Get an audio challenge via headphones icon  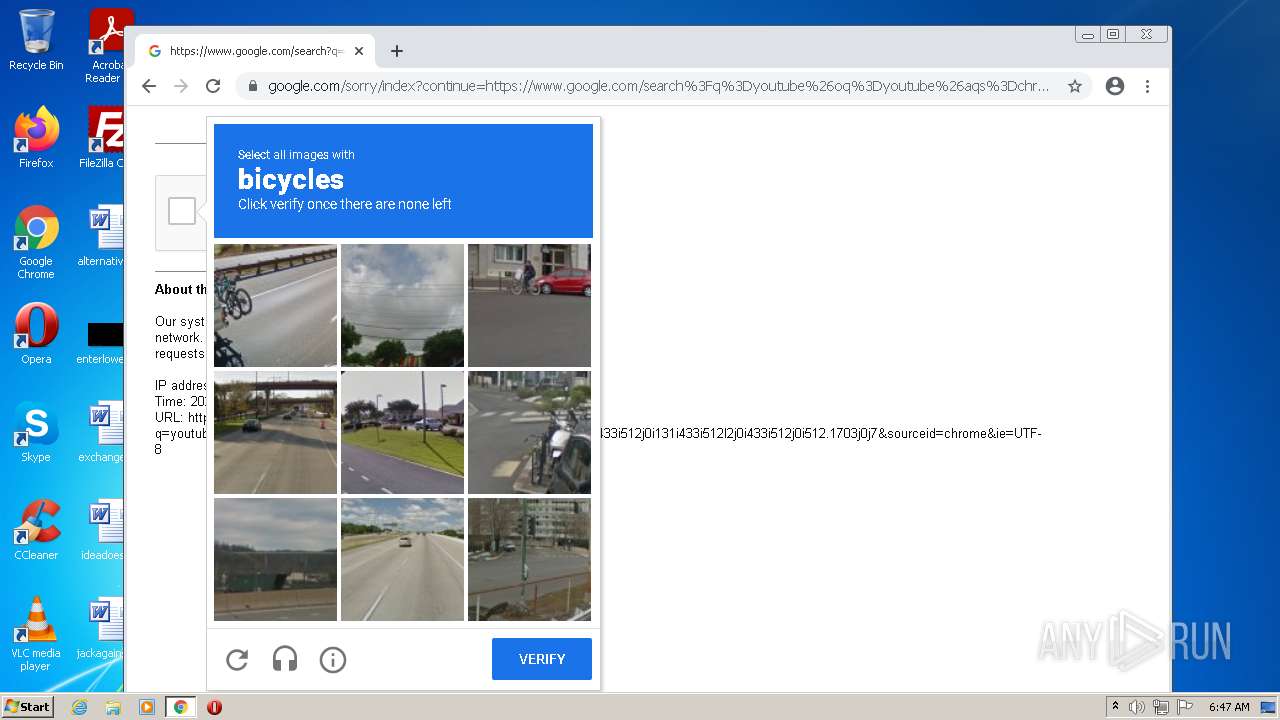click(x=285, y=660)
